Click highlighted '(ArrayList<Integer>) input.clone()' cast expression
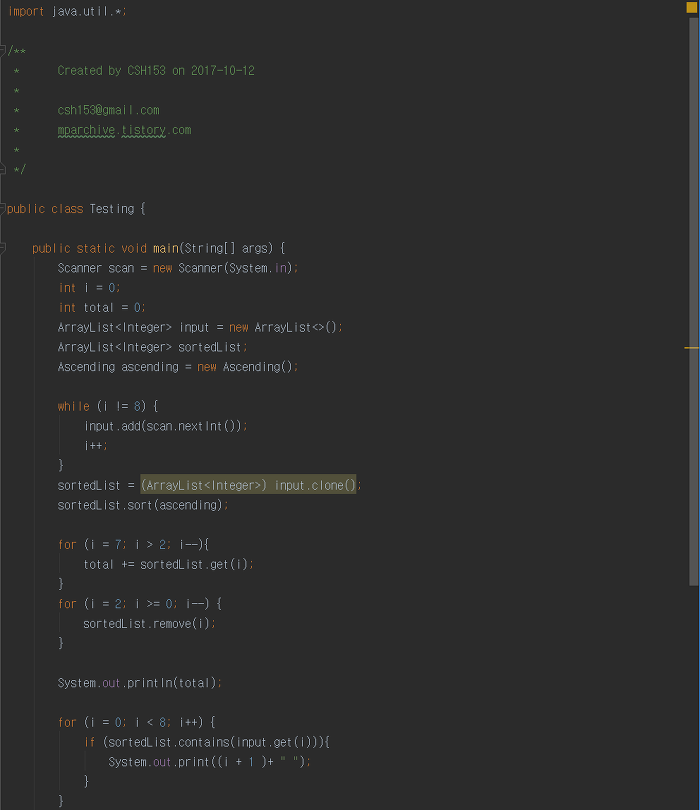The width and height of the screenshot is (700, 810). 248,485
